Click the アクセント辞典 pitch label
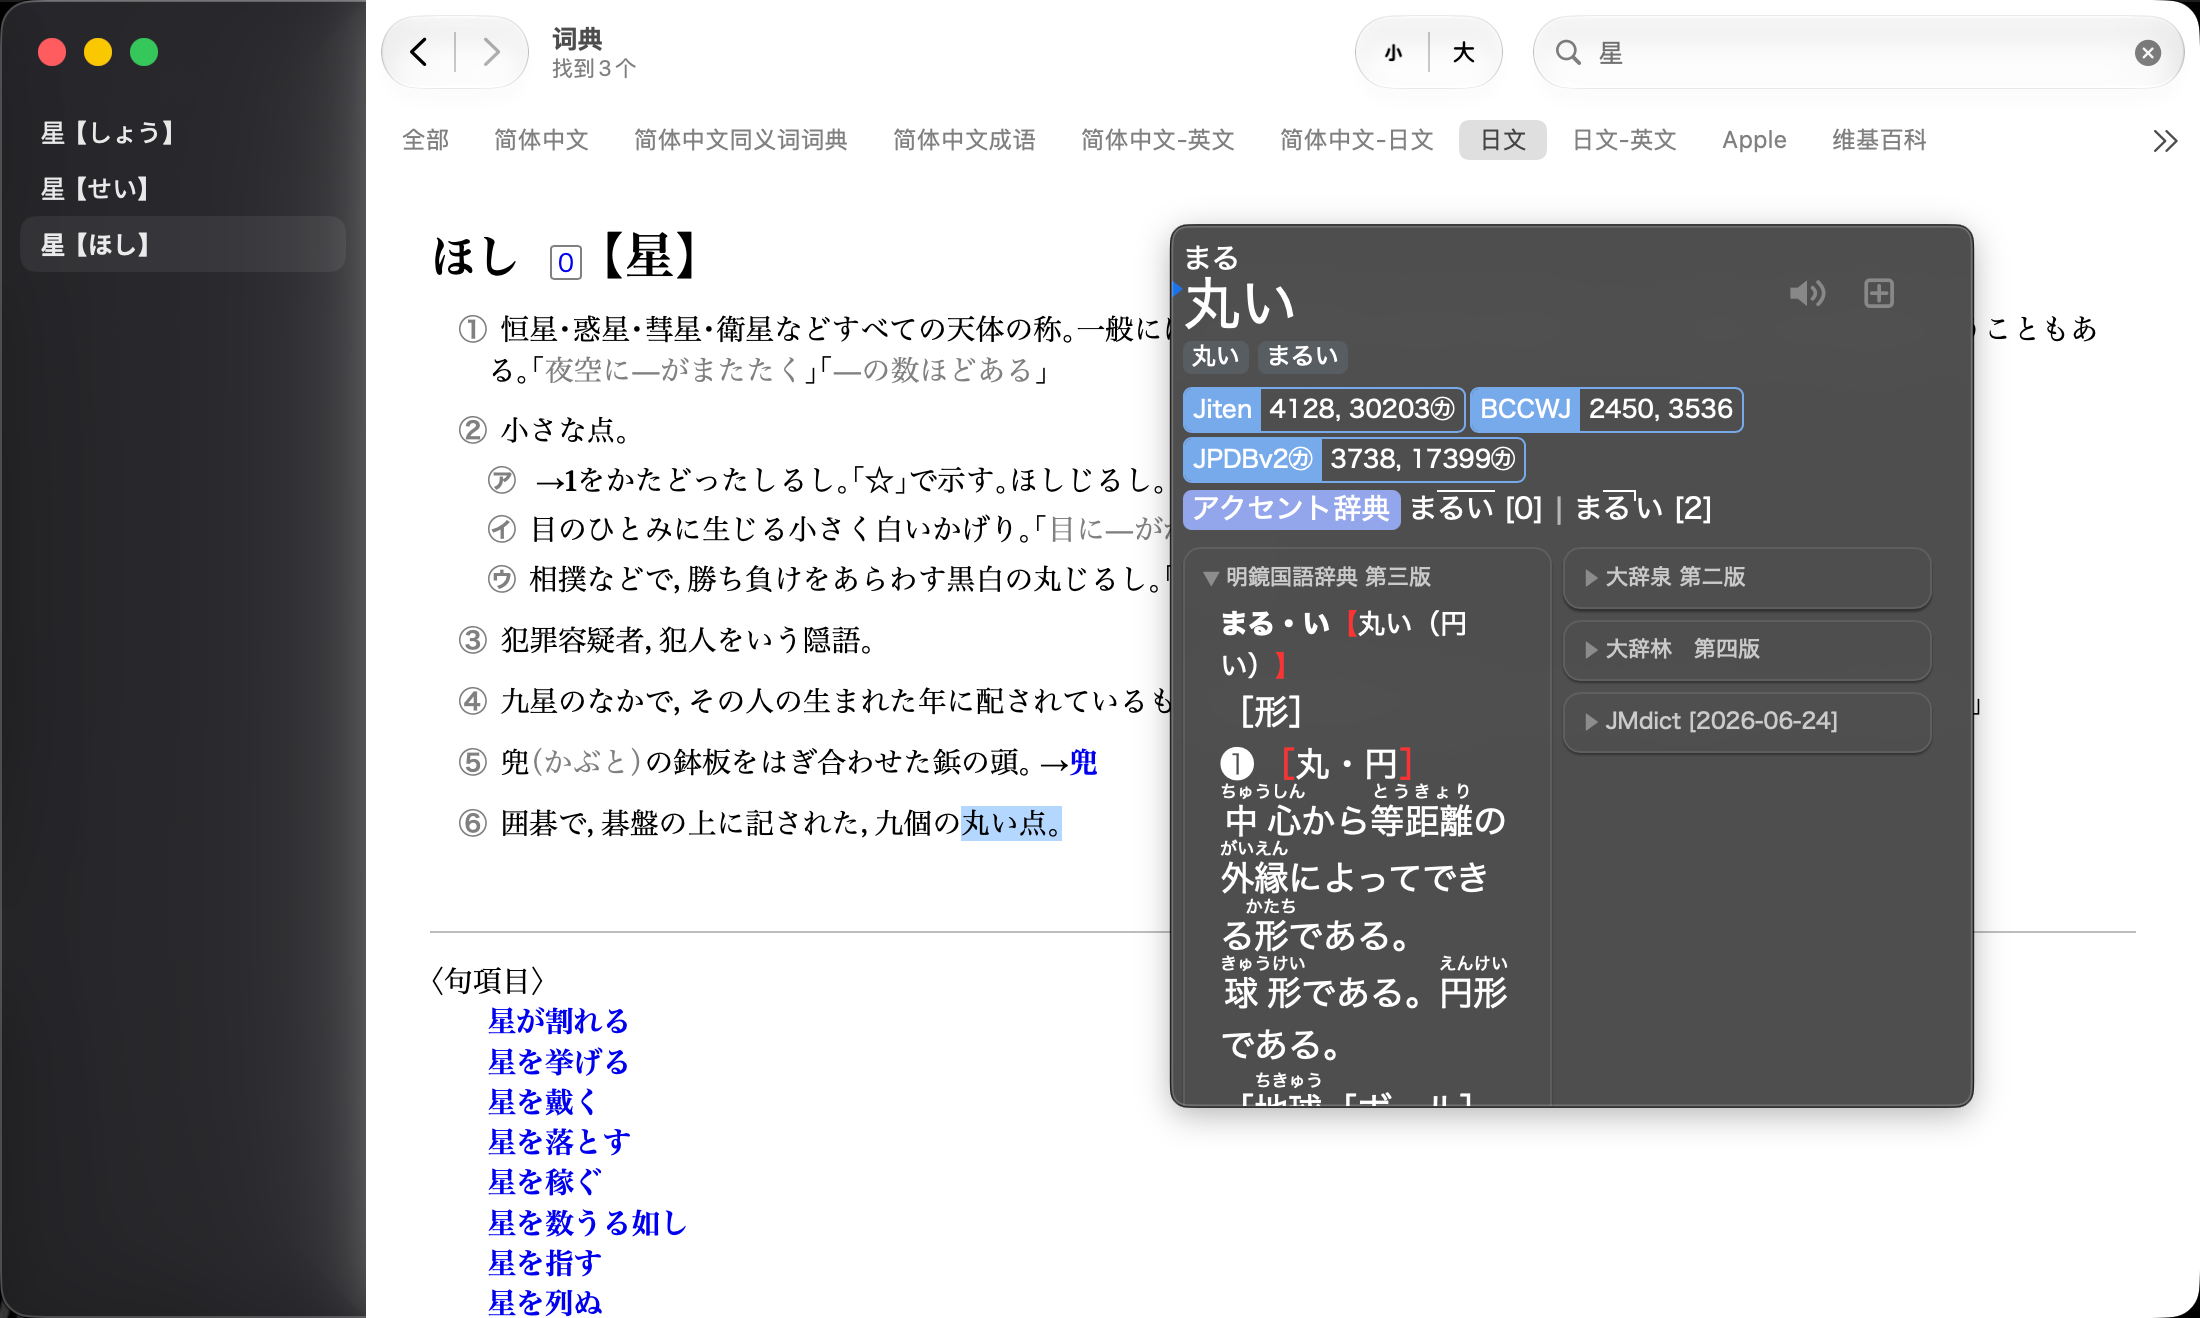Image resolution: width=2200 pixels, height=1318 pixels. pos(1291,509)
